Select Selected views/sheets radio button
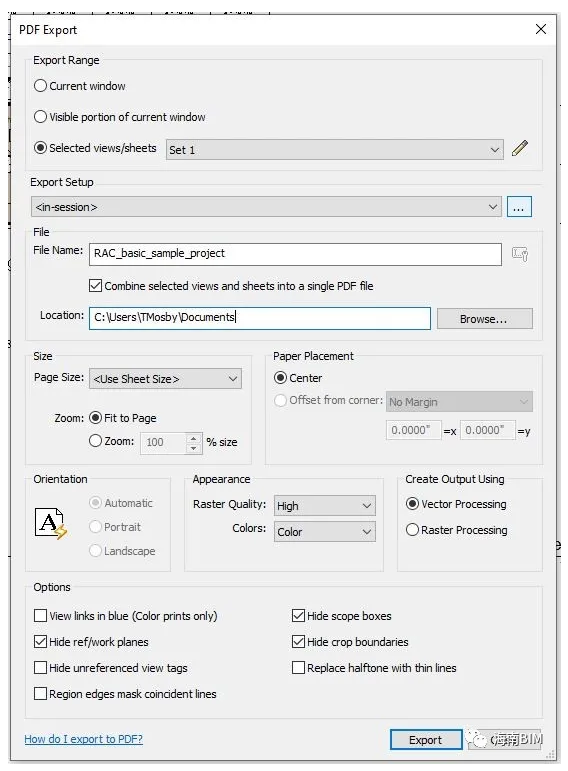 (x=40, y=148)
